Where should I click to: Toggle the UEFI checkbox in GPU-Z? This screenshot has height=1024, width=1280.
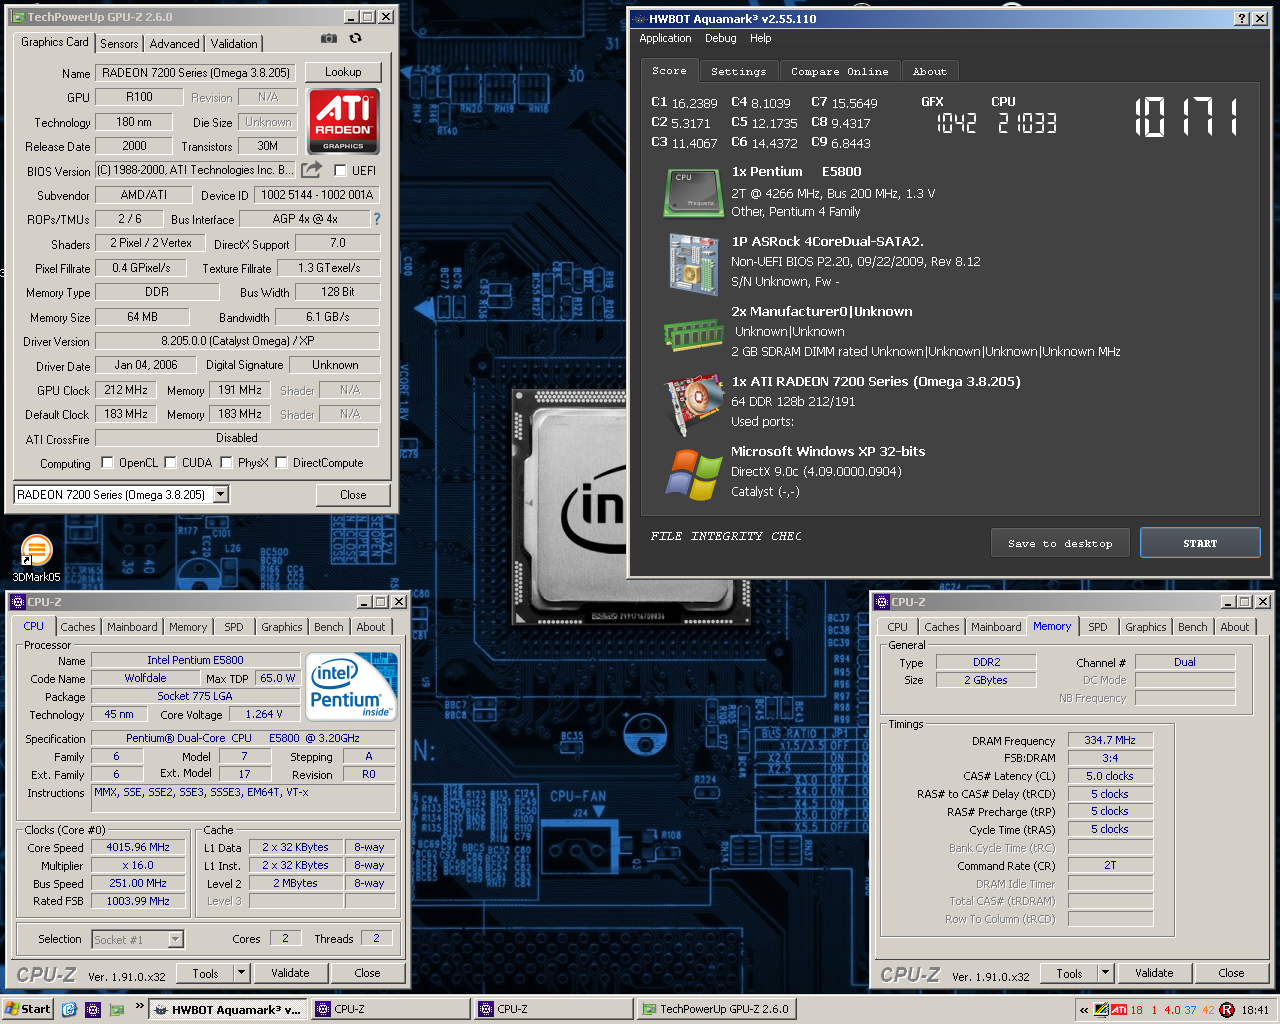[340, 170]
